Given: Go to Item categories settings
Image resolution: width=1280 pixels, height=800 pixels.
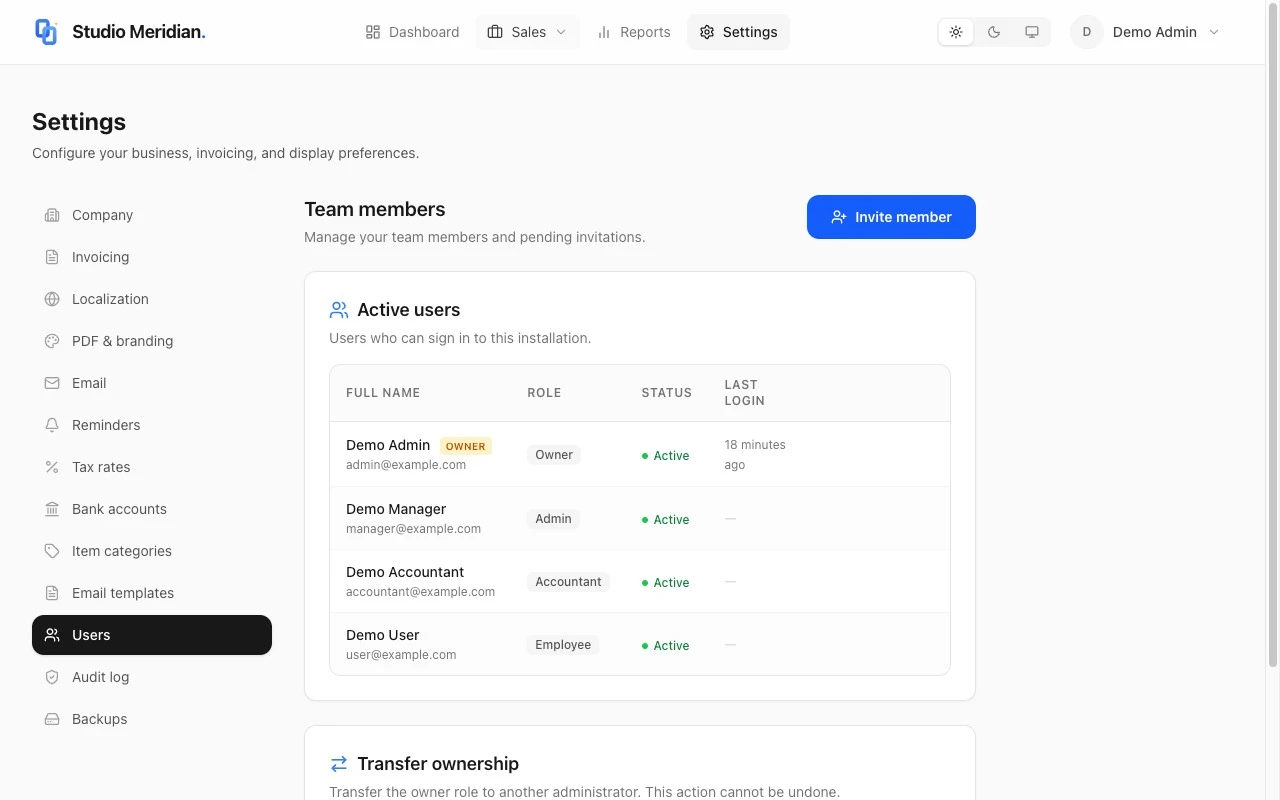Looking at the screenshot, I should [x=152, y=551].
